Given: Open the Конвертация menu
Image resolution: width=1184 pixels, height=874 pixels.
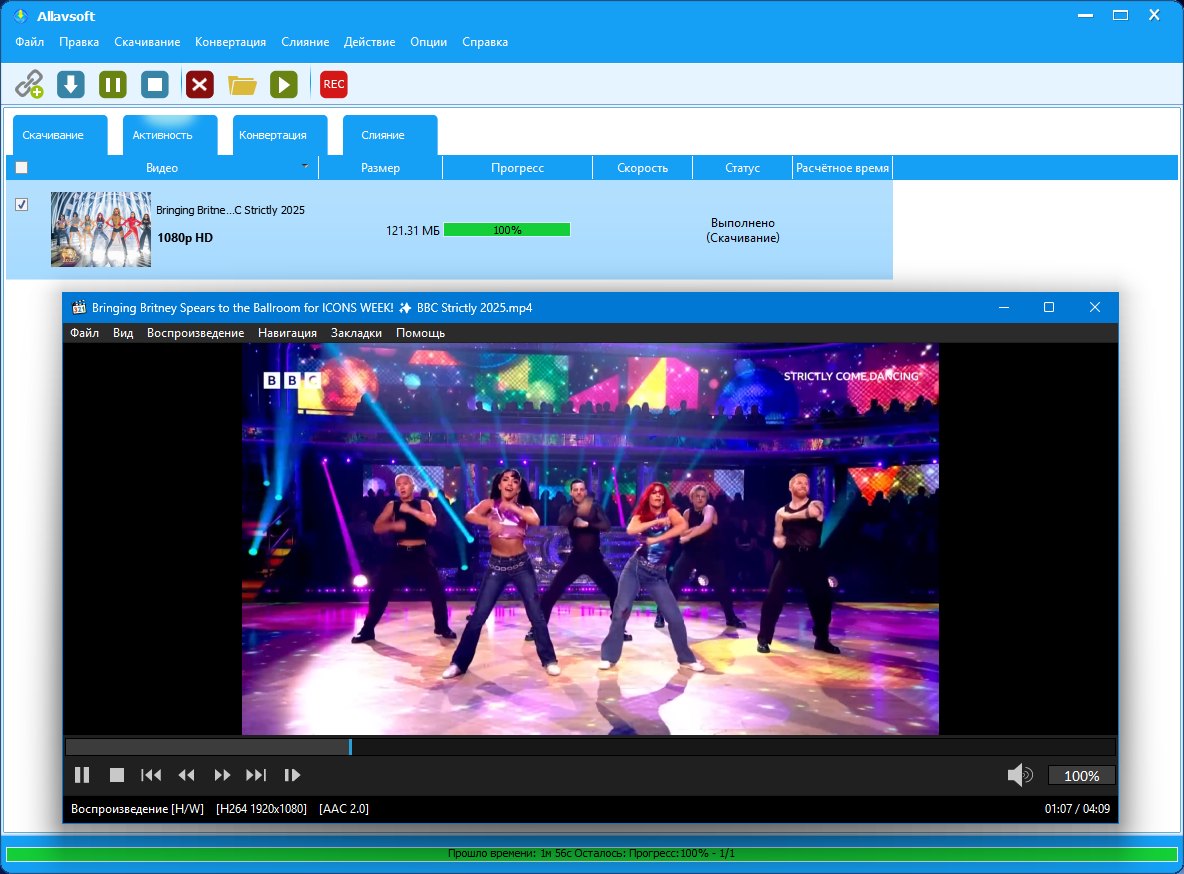Looking at the screenshot, I should (230, 42).
